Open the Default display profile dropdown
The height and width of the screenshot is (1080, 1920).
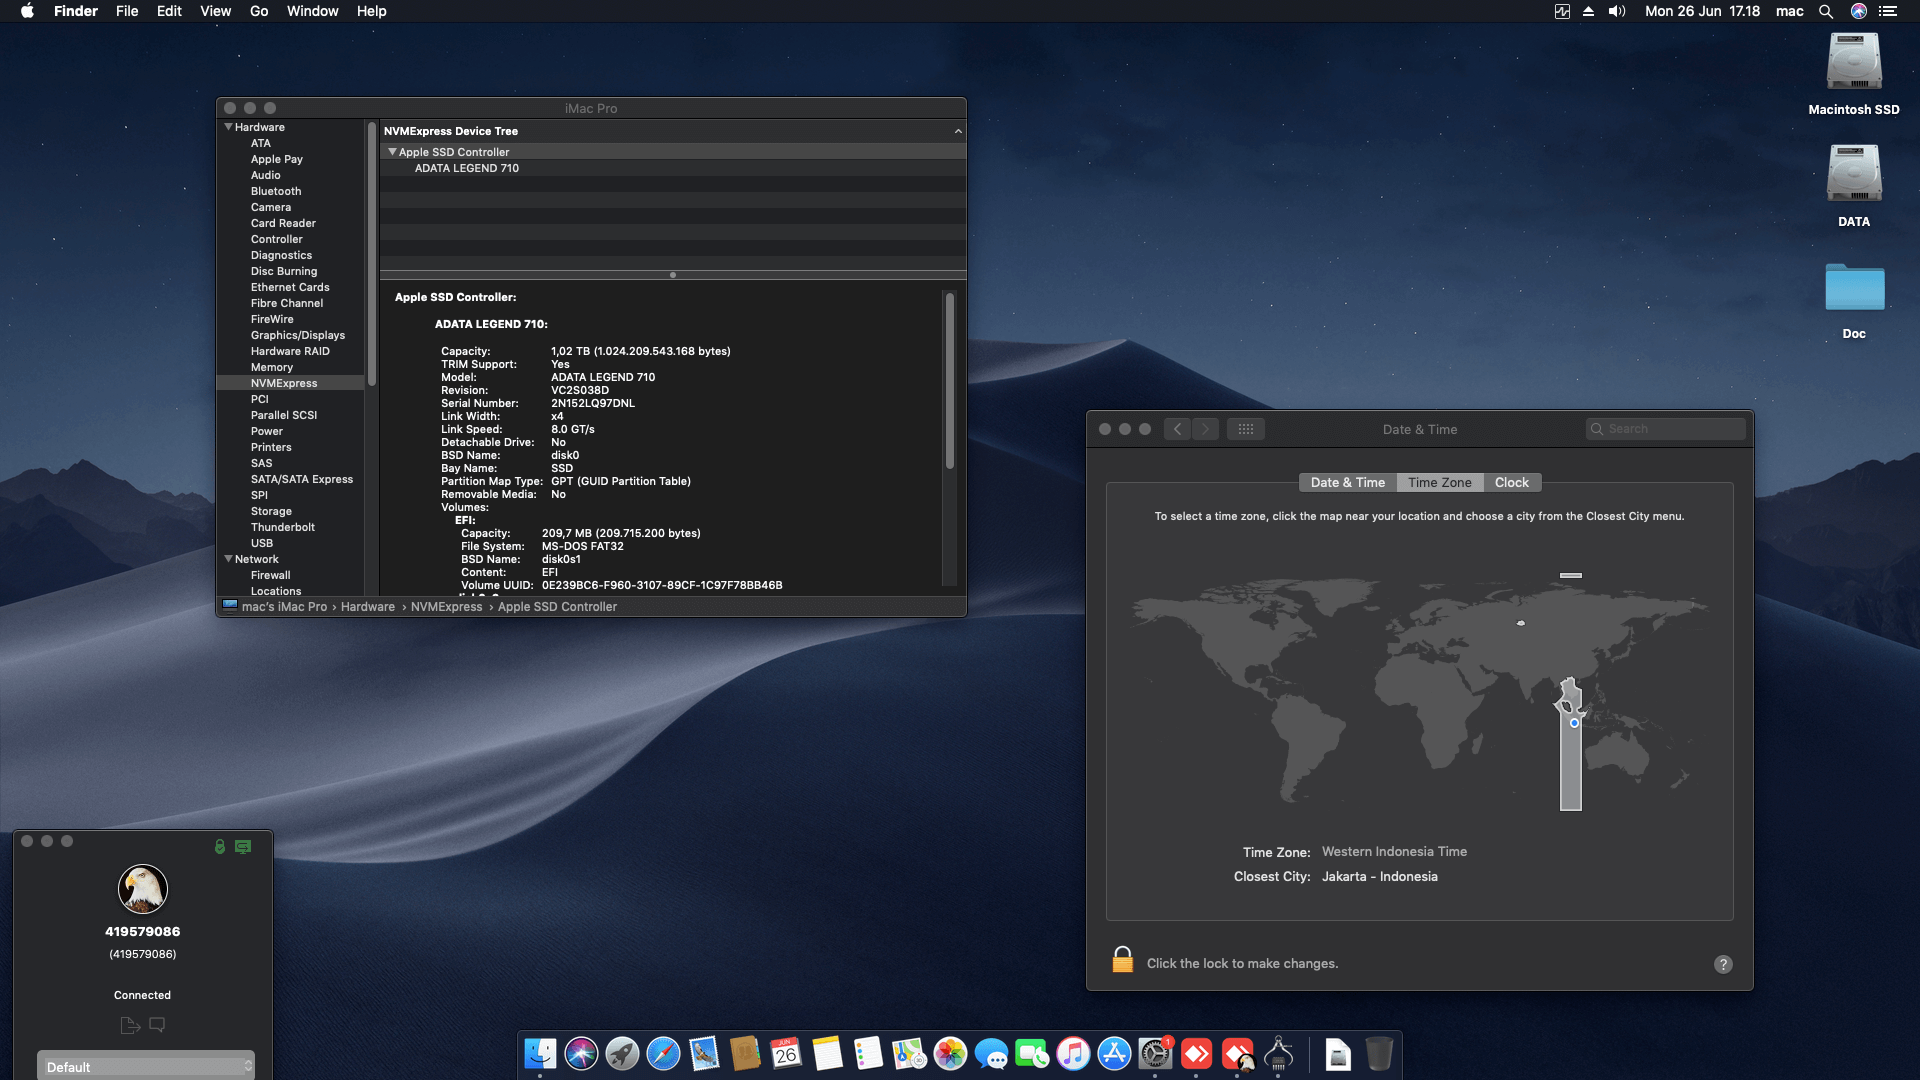145,1065
